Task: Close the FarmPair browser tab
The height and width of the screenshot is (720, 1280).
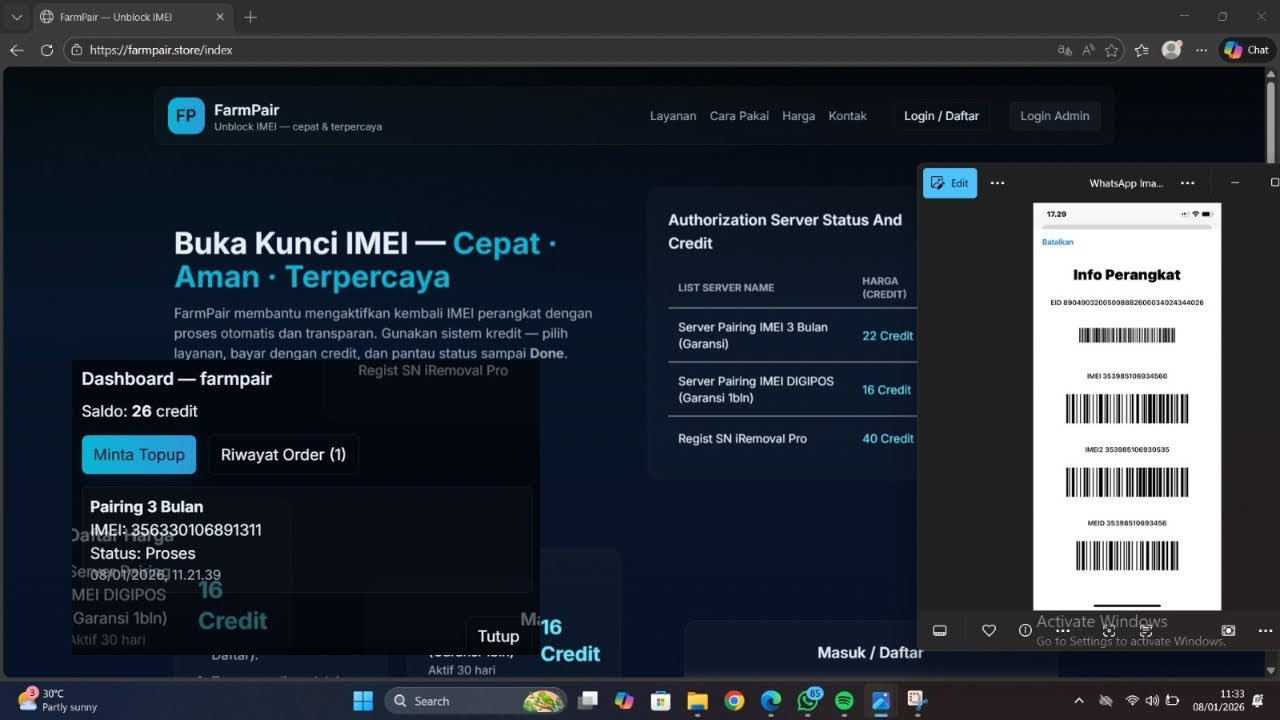Action: (221, 17)
